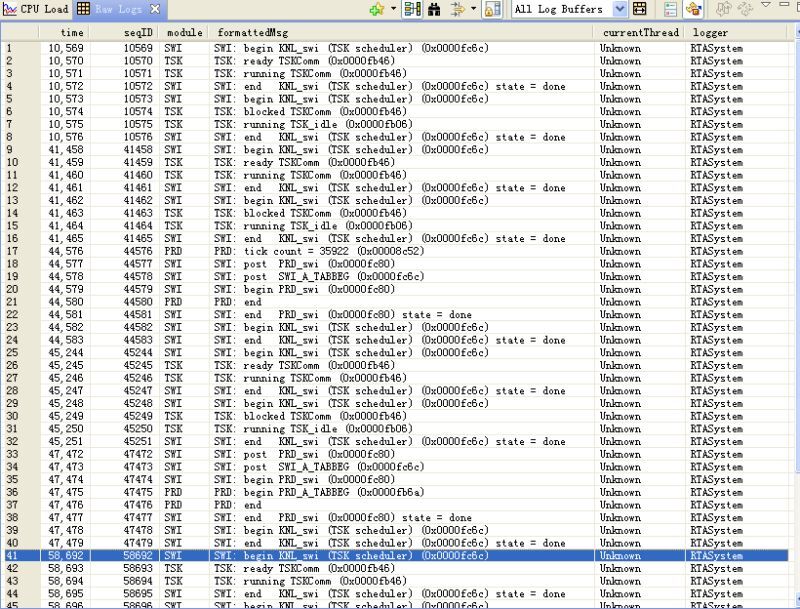
Task: Select 'SWI: post PRD_swi' in row 18
Action: coord(304,264)
